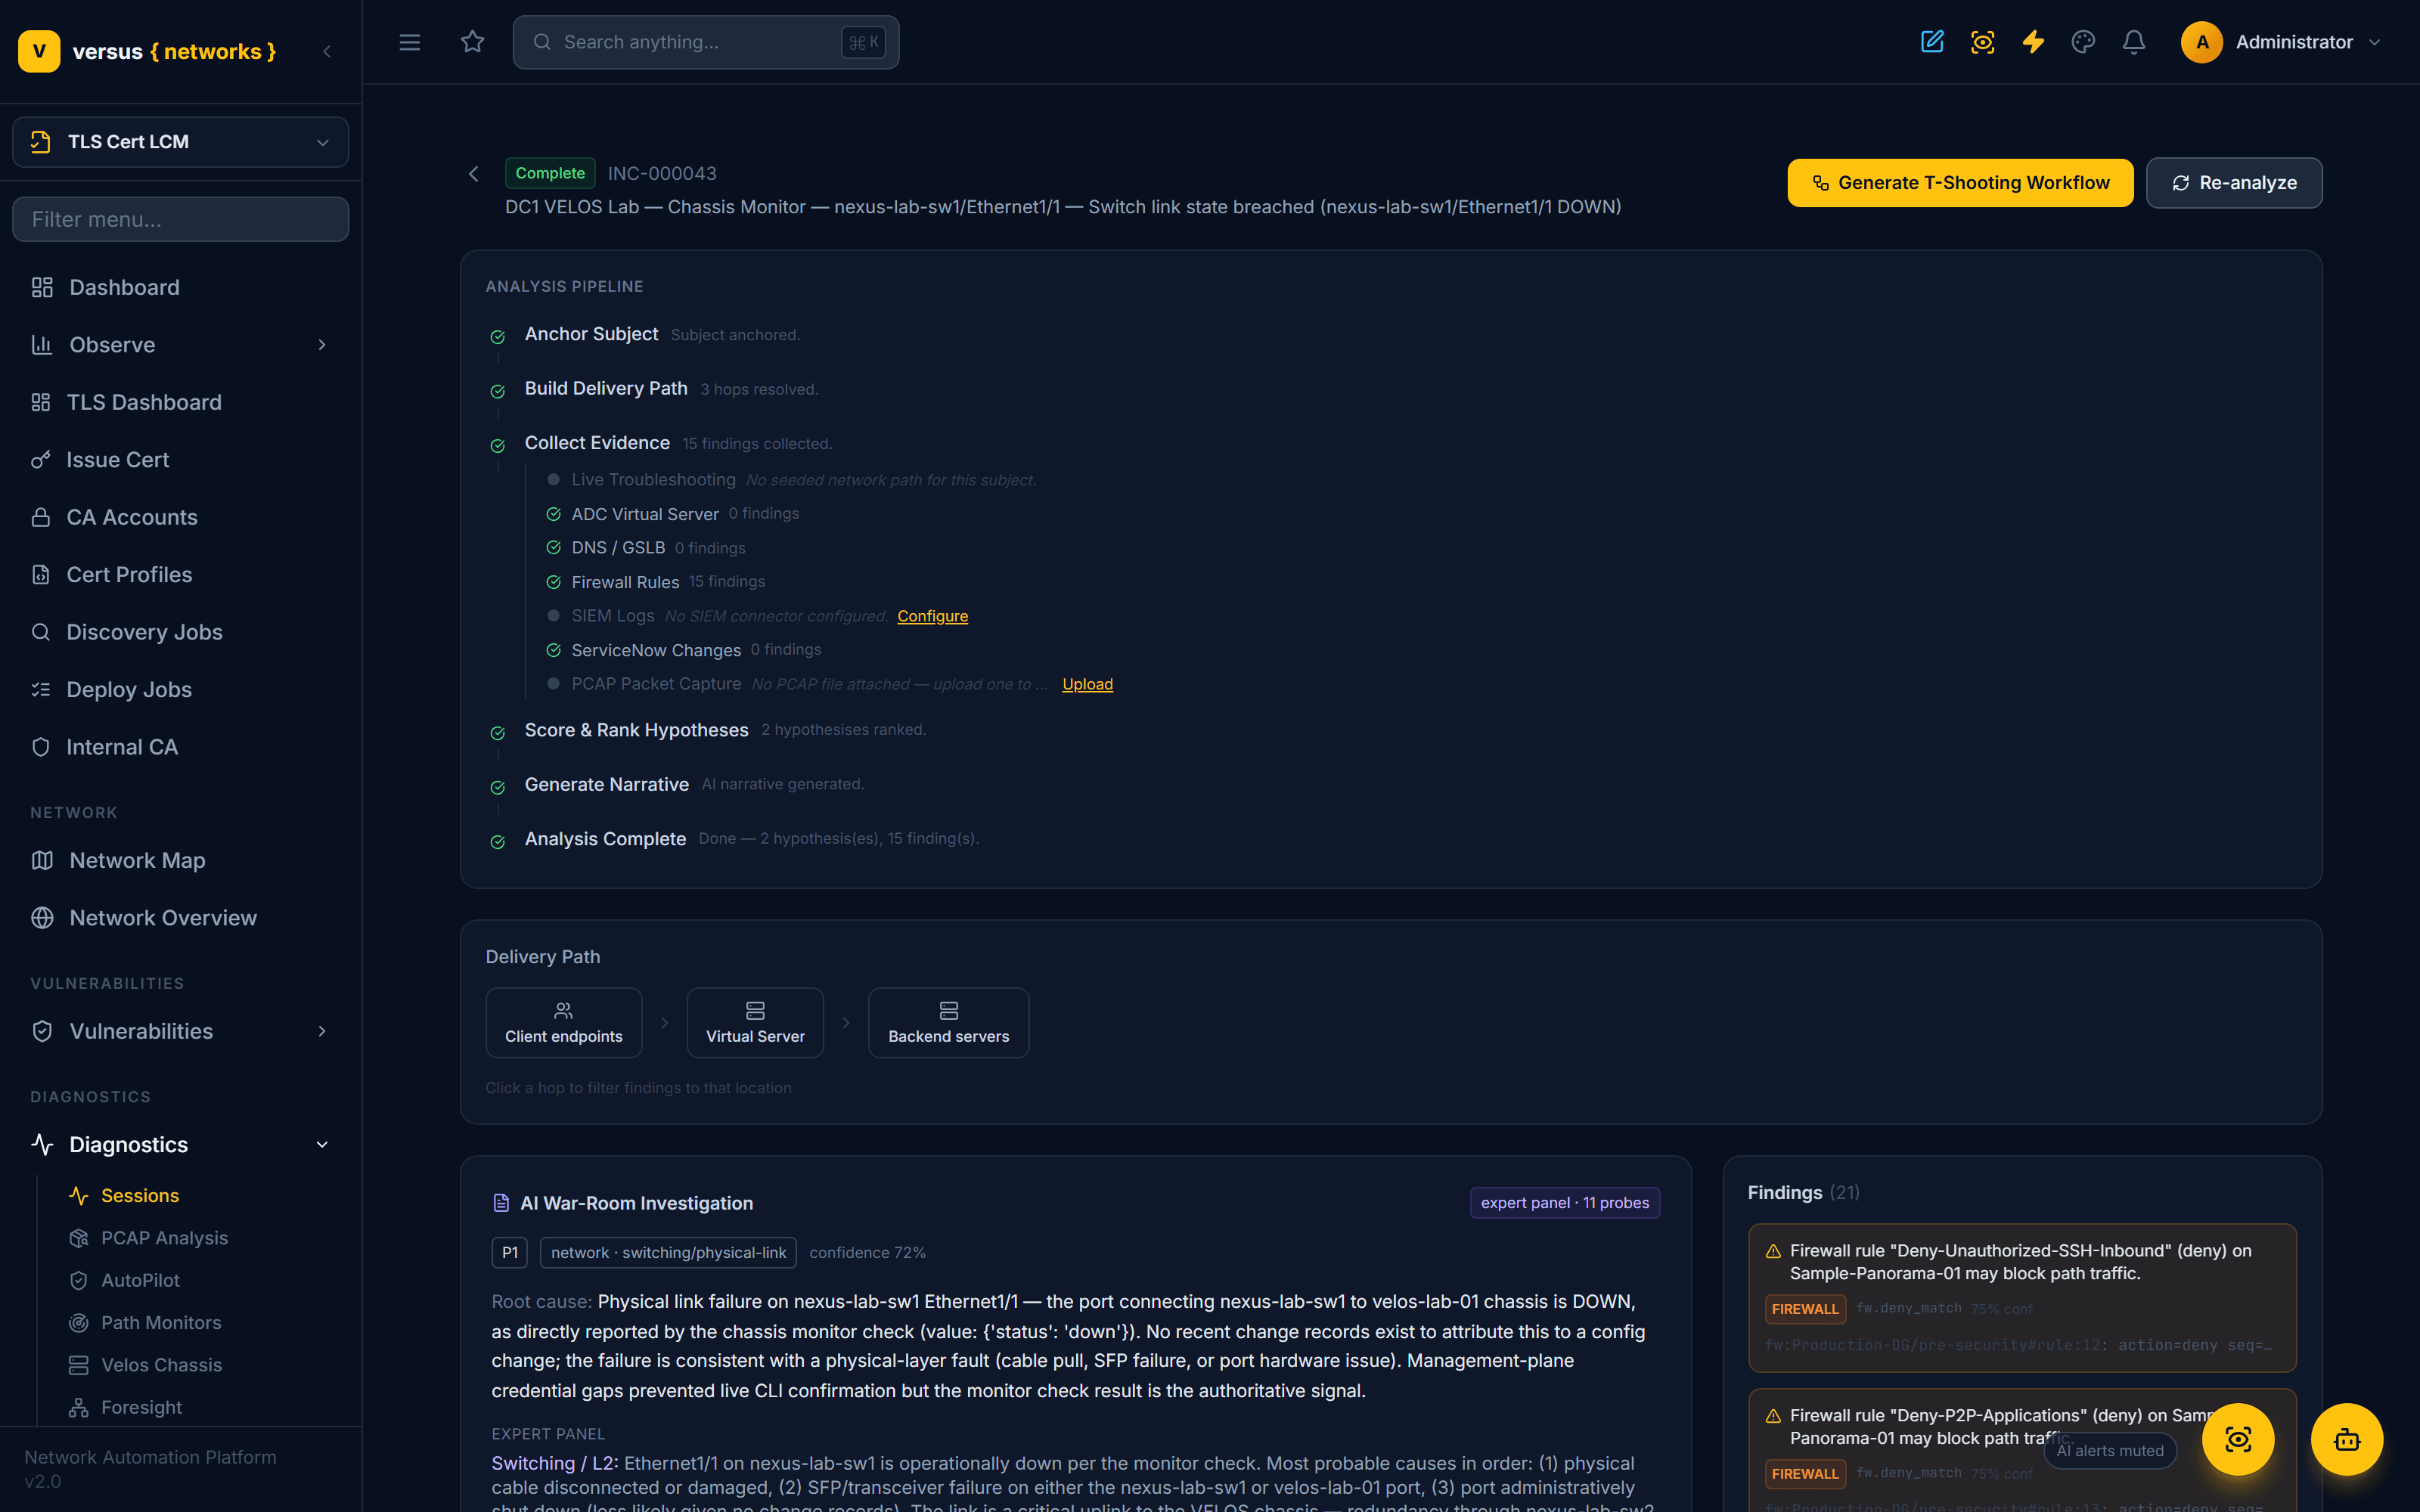Image resolution: width=2420 pixels, height=1512 pixels.
Task: Click the Search anything field
Action: (706, 42)
